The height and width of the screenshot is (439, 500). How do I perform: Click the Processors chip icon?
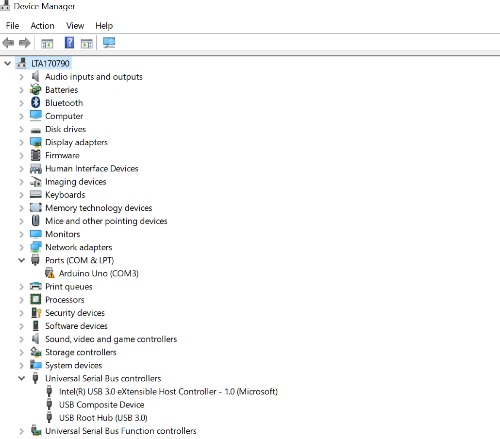[36, 299]
